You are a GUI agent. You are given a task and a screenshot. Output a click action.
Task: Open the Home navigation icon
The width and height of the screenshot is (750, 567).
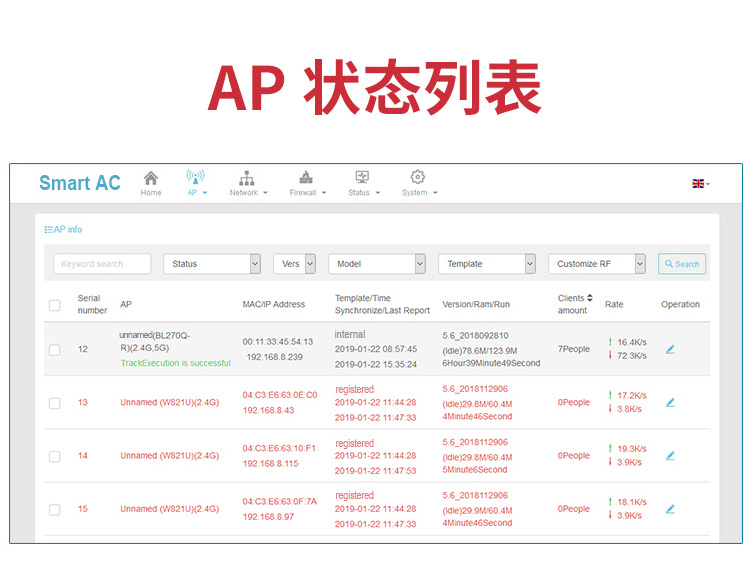(151, 178)
